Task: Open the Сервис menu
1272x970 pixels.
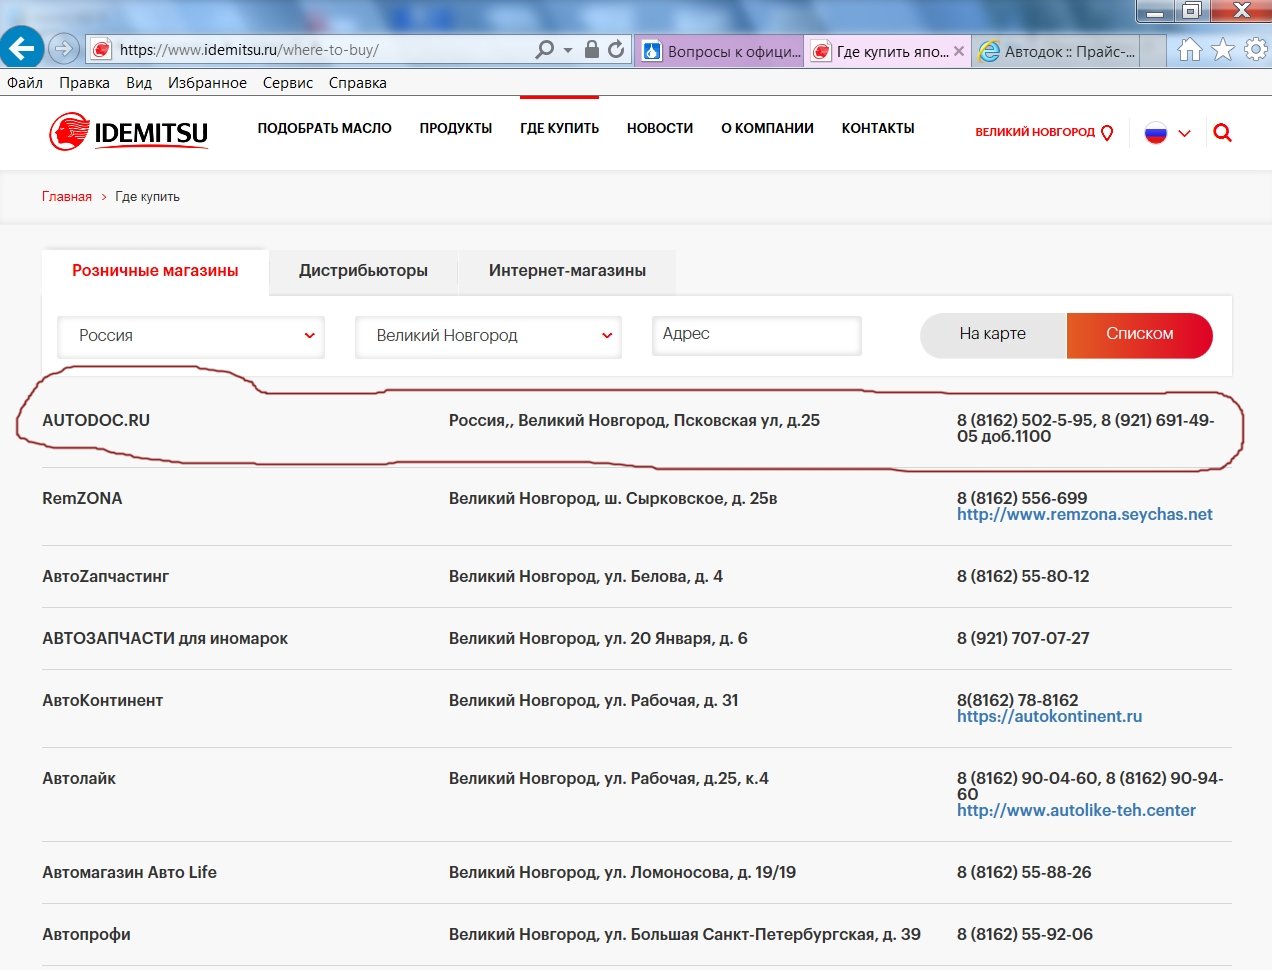Action: (288, 83)
